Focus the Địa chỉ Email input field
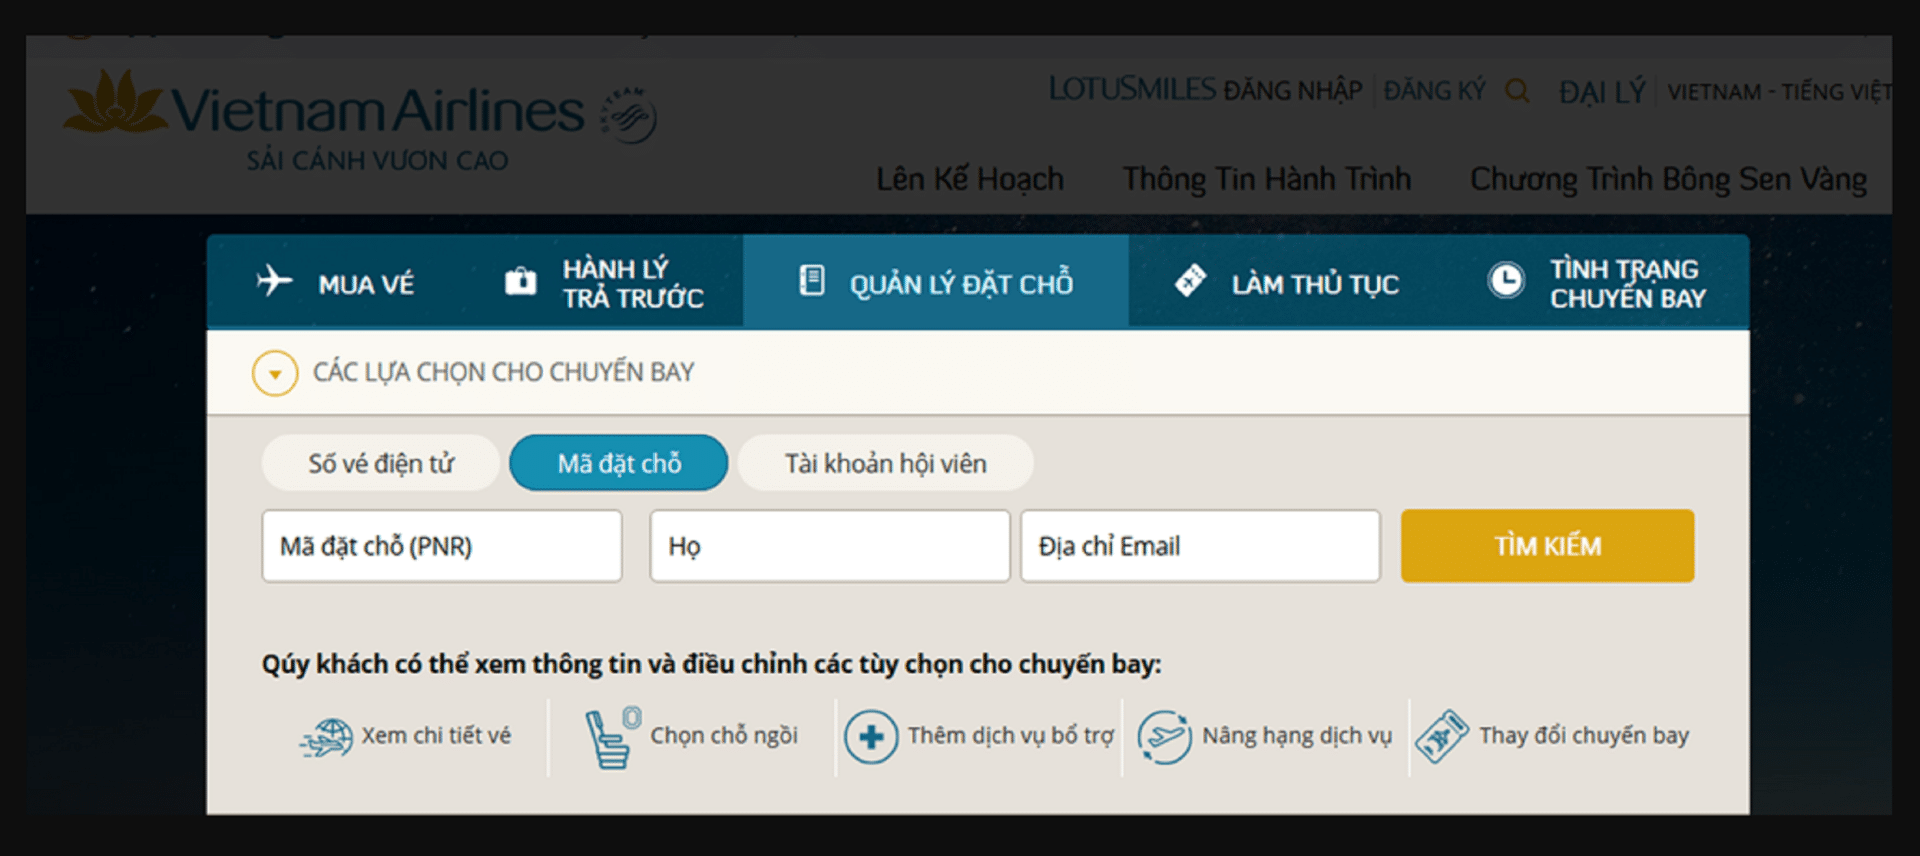The height and width of the screenshot is (856, 1920). click(1200, 546)
